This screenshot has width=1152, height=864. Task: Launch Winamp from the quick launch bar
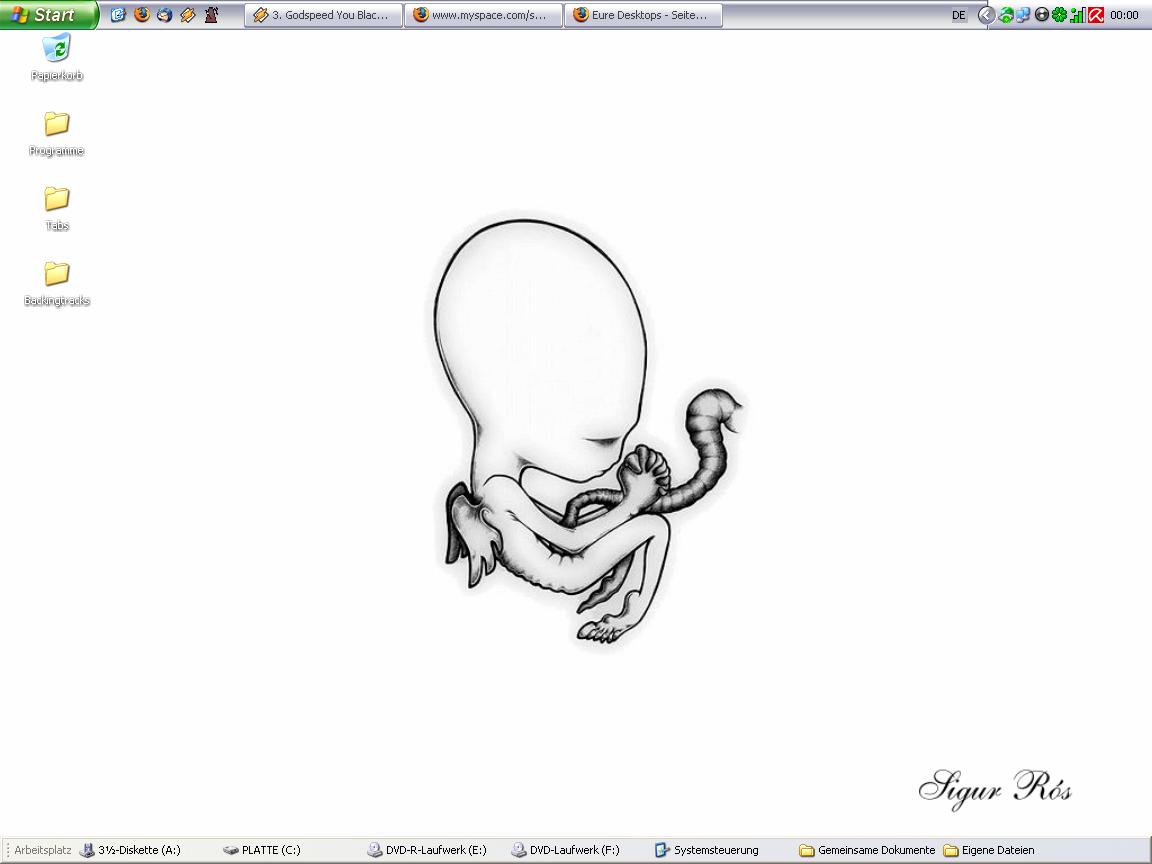pyautogui.click(x=188, y=15)
